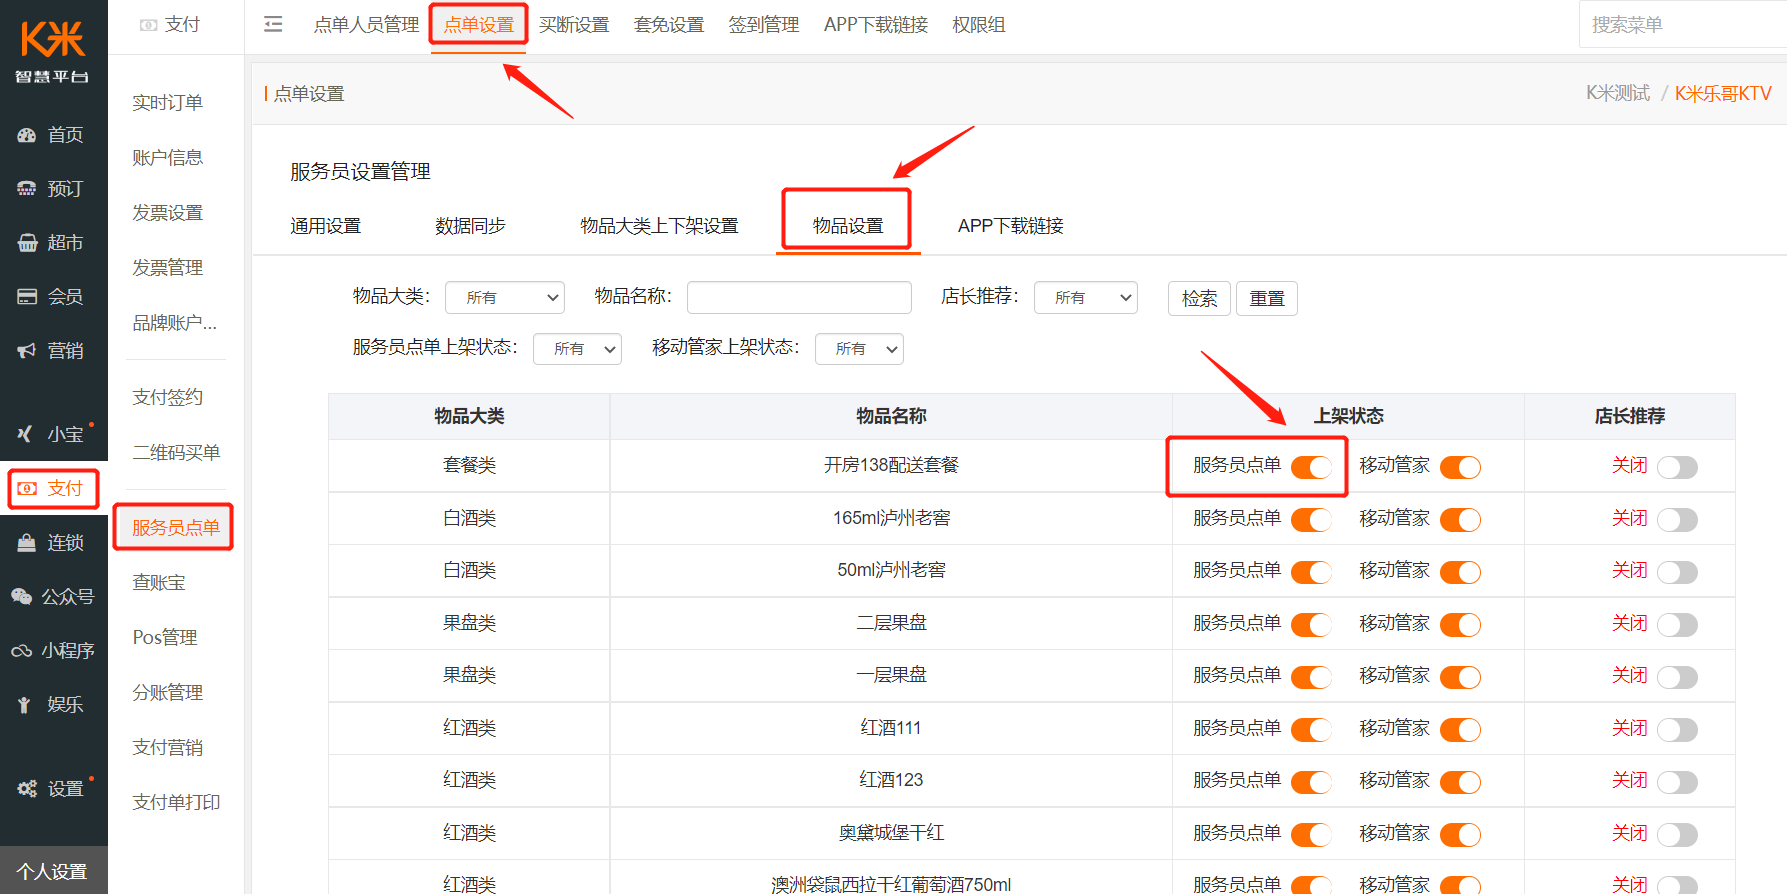This screenshot has height=894, width=1787.
Task: Open 查账宝 submenu item
Action: pyautogui.click(x=159, y=583)
